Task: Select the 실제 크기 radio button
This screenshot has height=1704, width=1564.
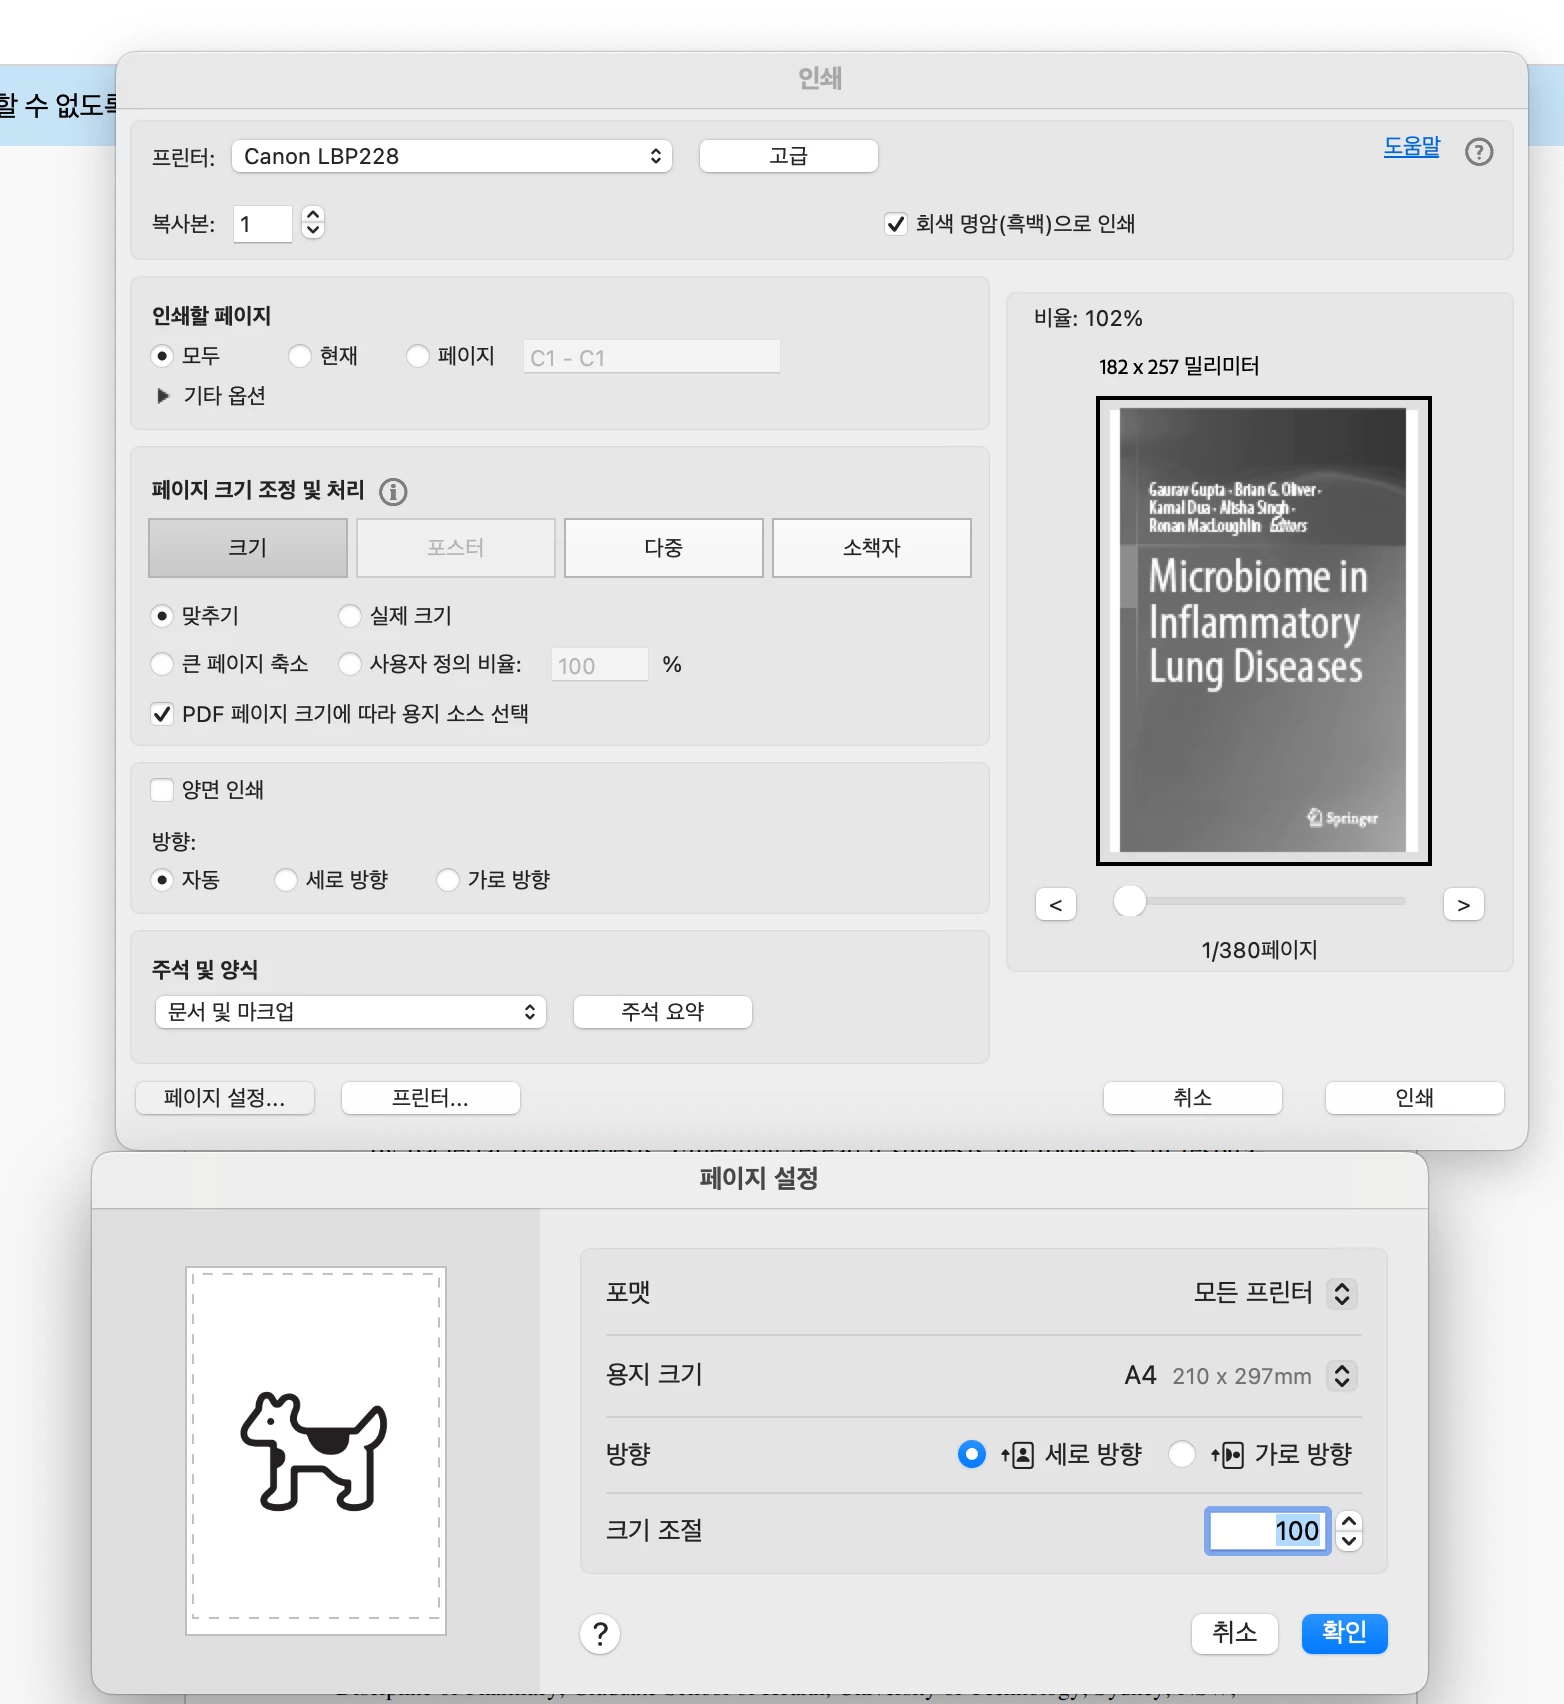Action: pyautogui.click(x=349, y=616)
